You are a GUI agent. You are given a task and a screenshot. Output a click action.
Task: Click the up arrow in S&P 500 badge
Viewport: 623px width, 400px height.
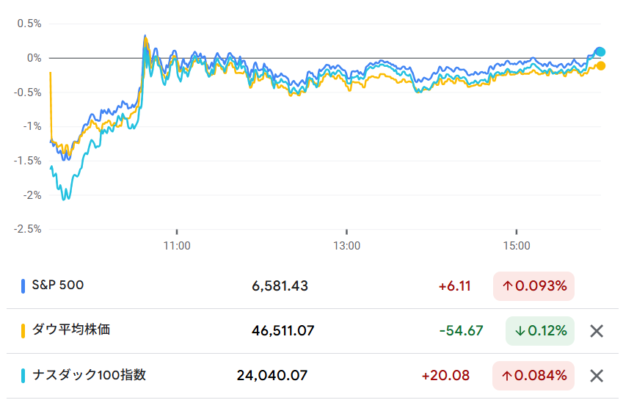point(508,286)
